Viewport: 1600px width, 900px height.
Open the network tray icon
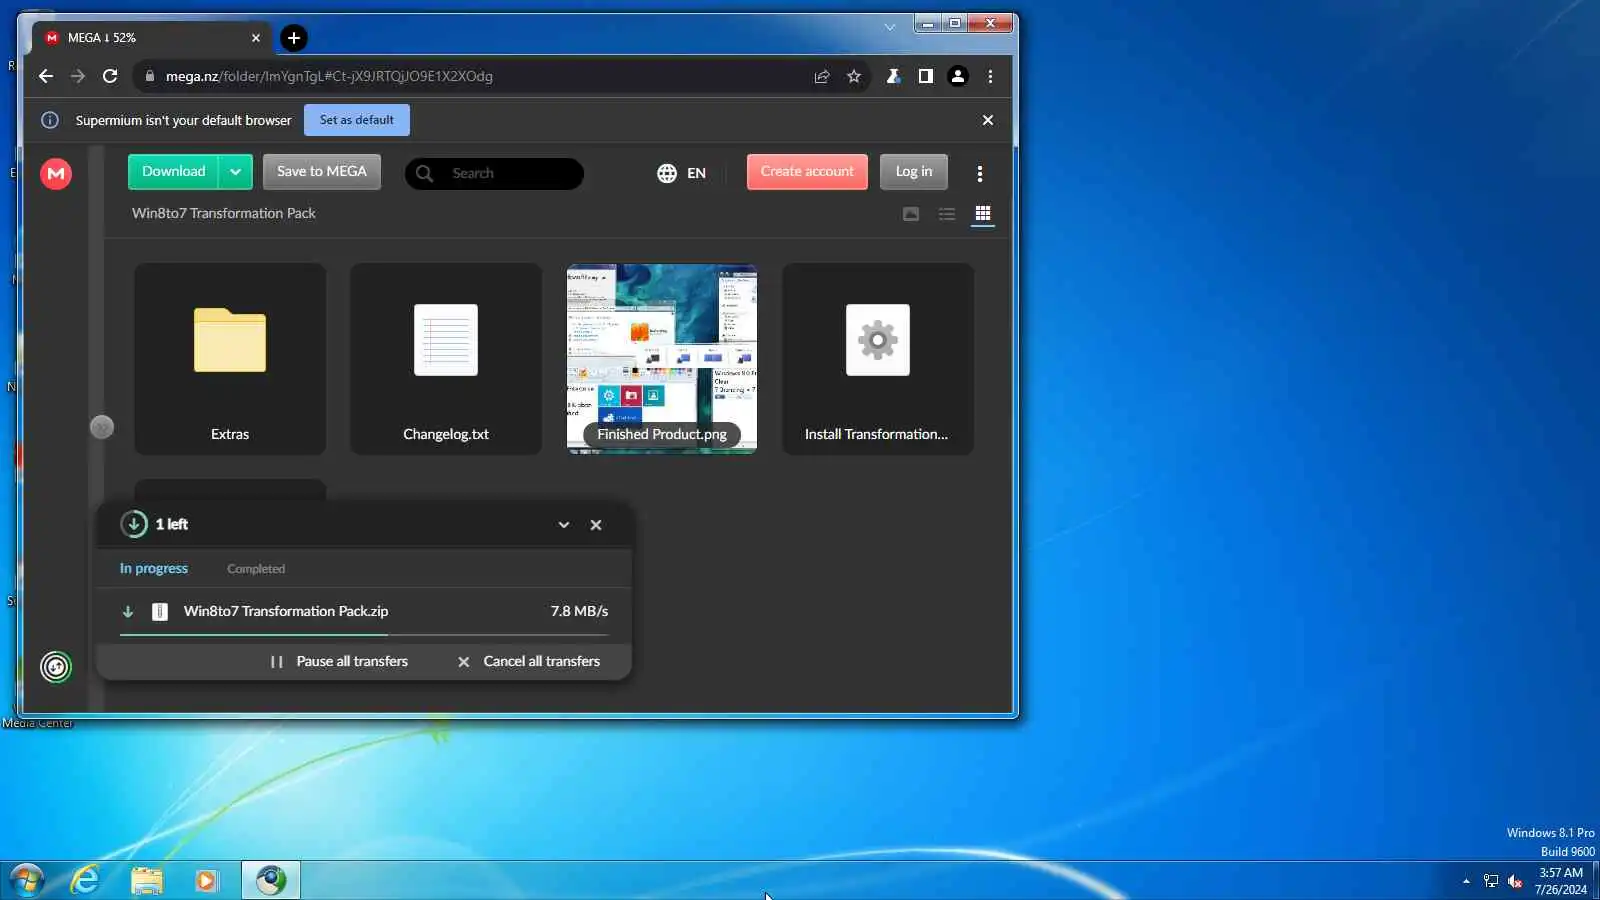pyautogui.click(x=1491, y=881)
